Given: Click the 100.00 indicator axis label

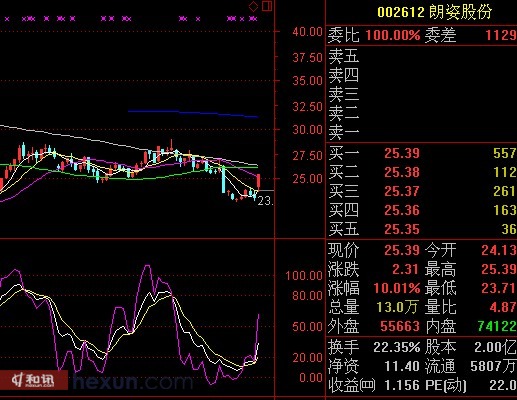Looking at the screenshot, I should 304,276.
